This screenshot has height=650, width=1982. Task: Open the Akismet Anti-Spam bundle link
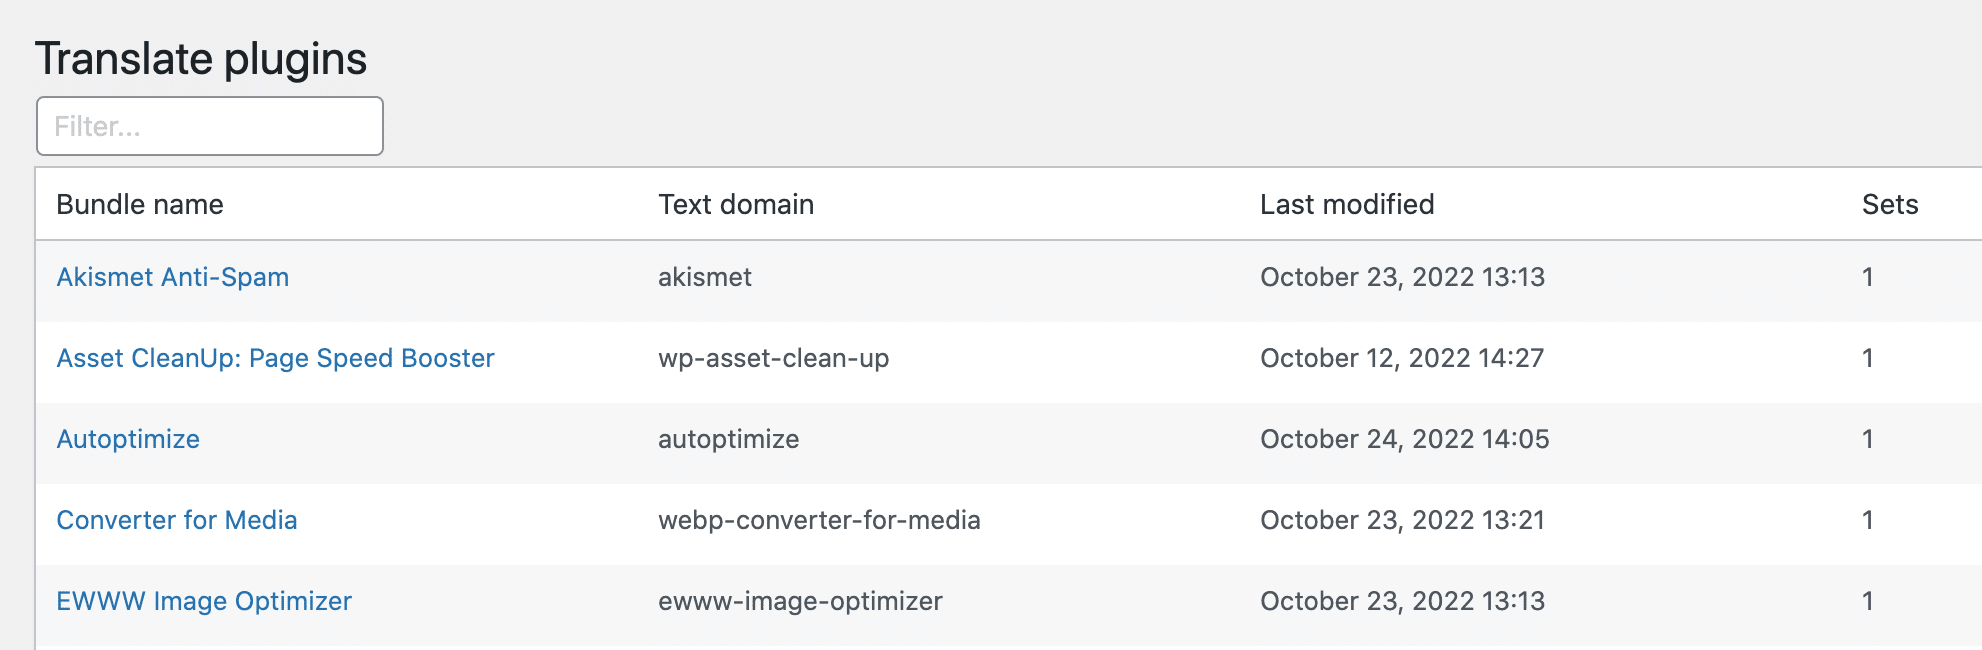coord(173,277)
